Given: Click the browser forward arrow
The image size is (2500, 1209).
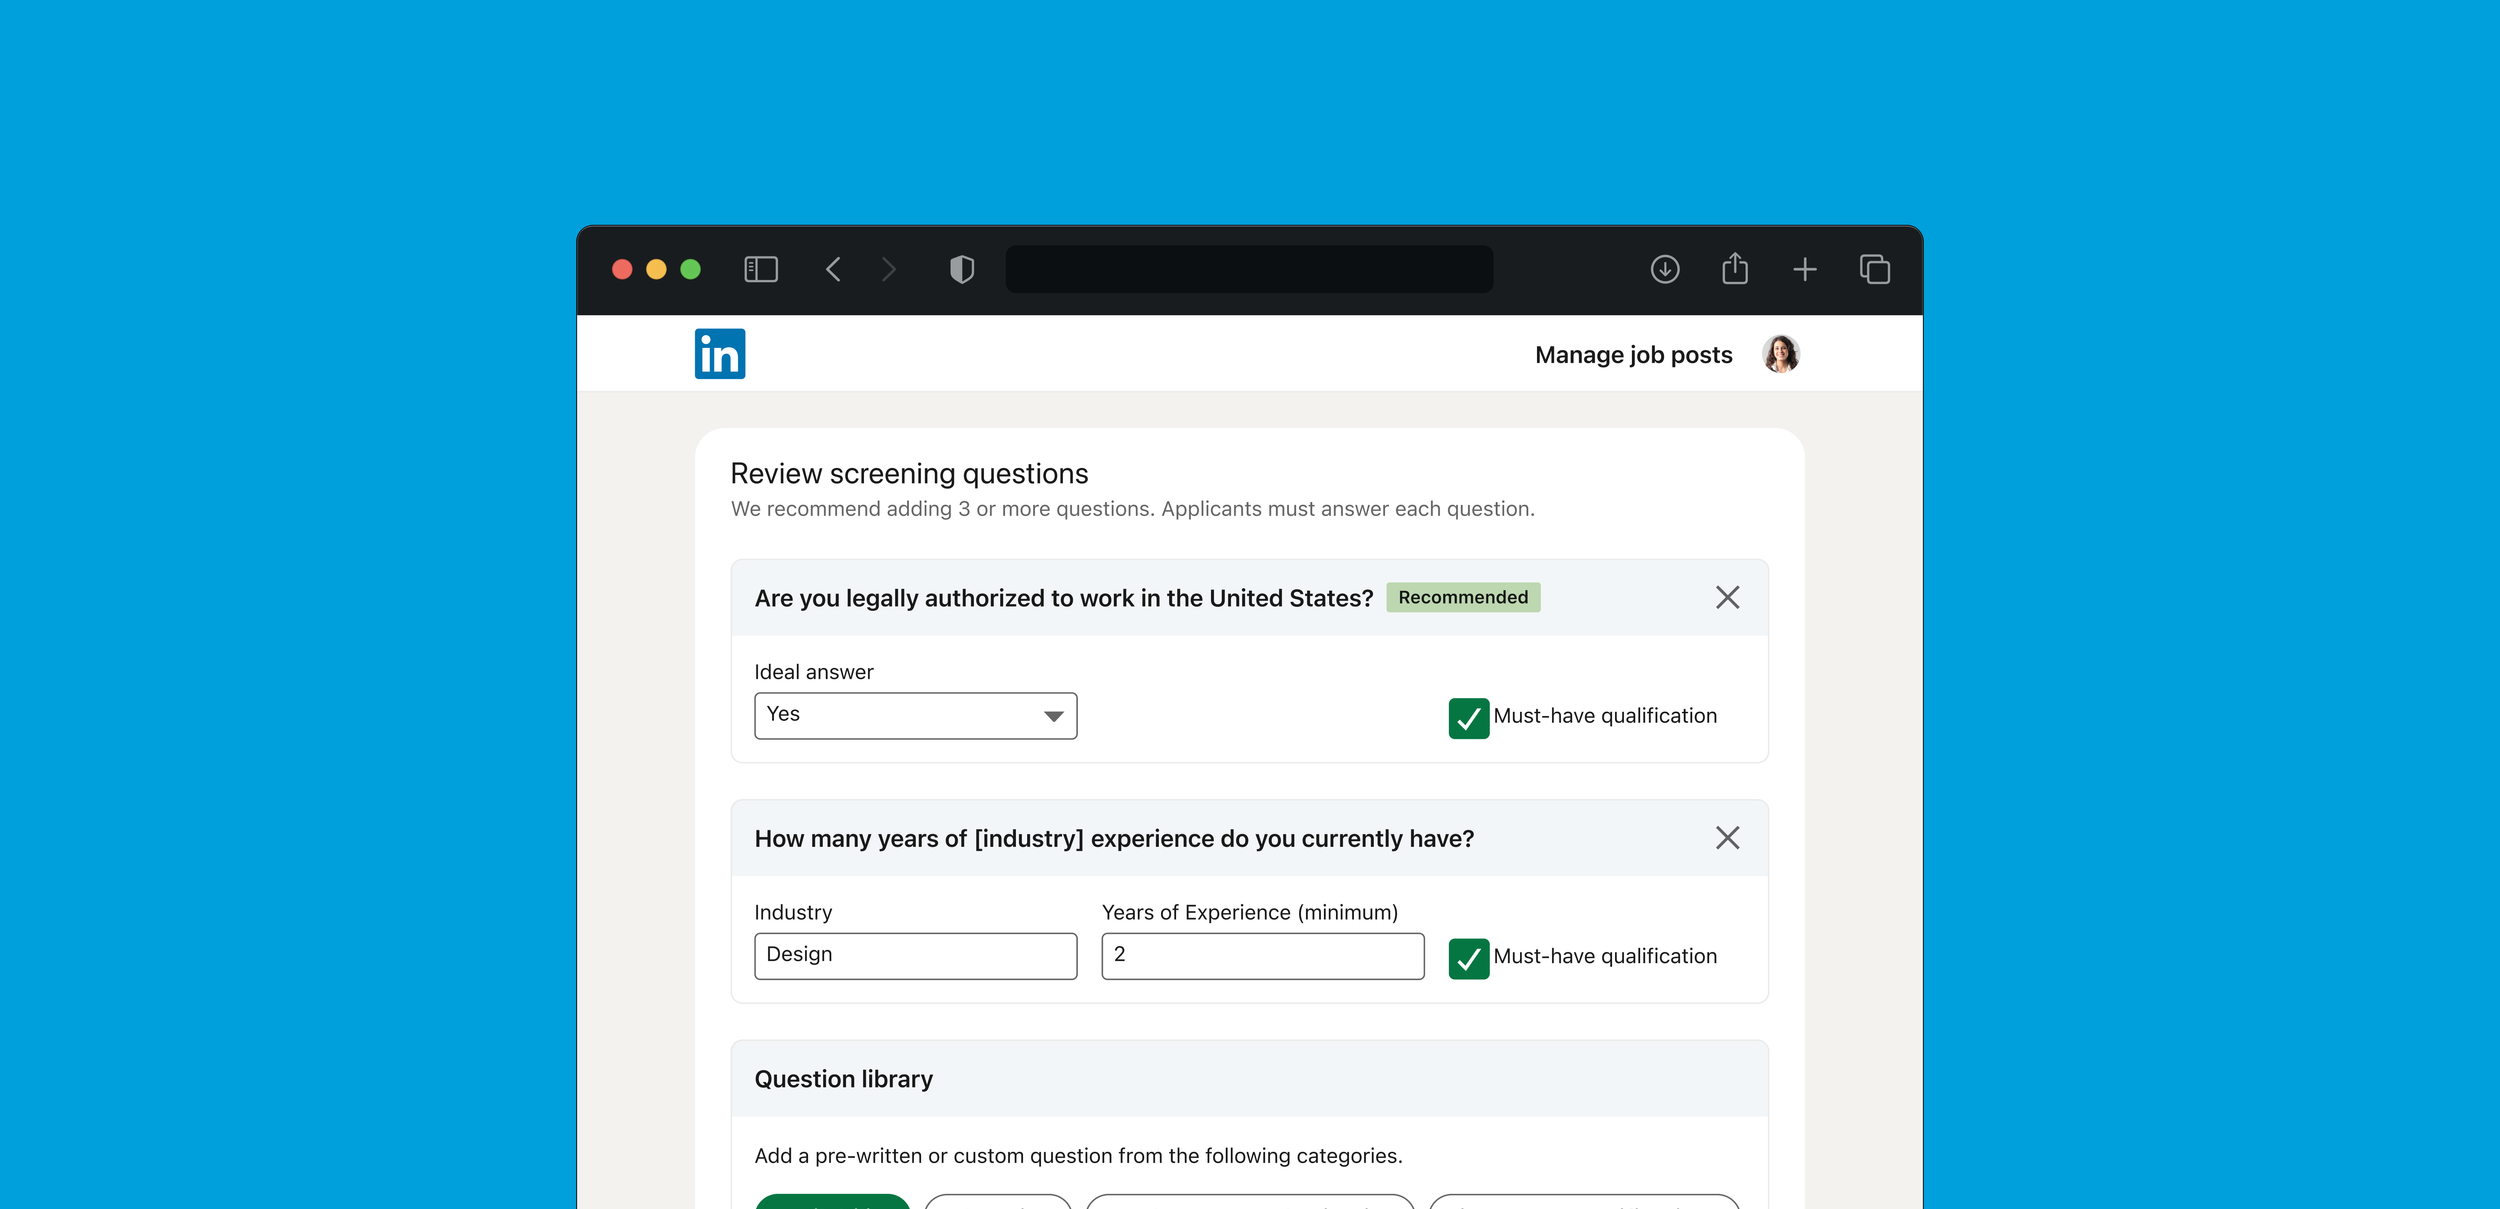Looking at the screenshot, I should pyautogui.click(x=889, y=269).
